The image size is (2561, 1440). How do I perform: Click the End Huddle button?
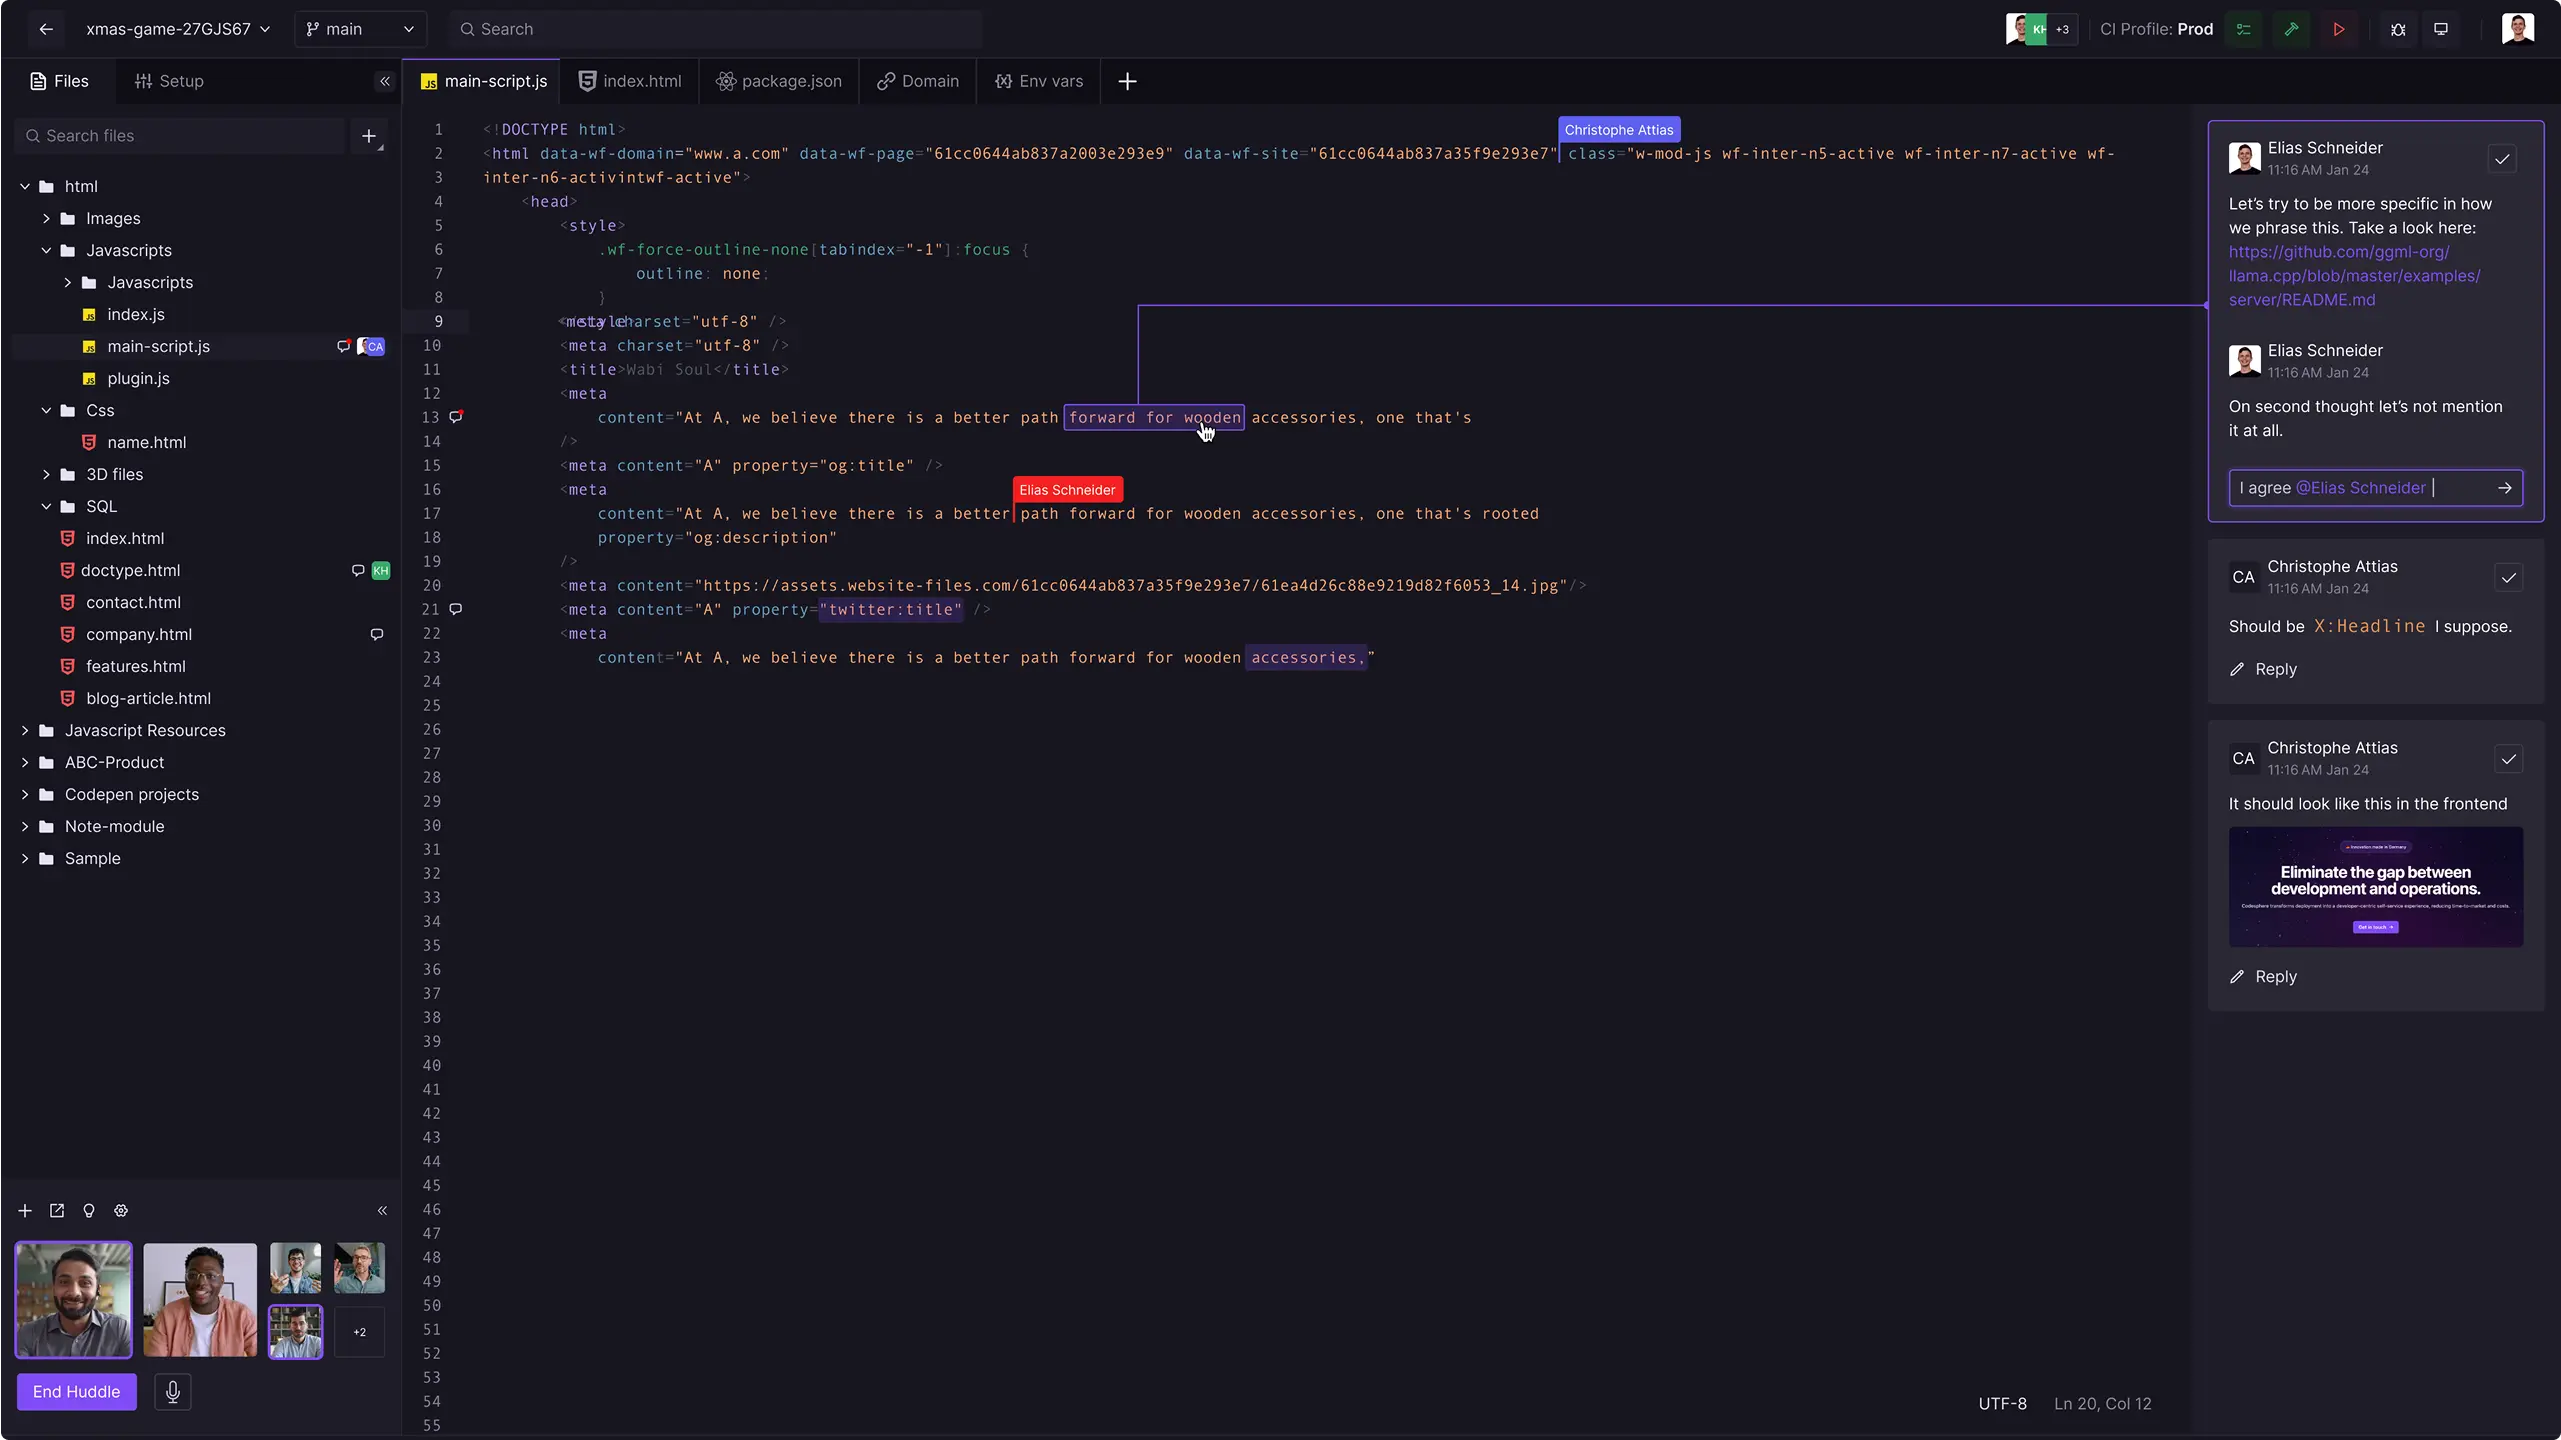coord(76,1391)
